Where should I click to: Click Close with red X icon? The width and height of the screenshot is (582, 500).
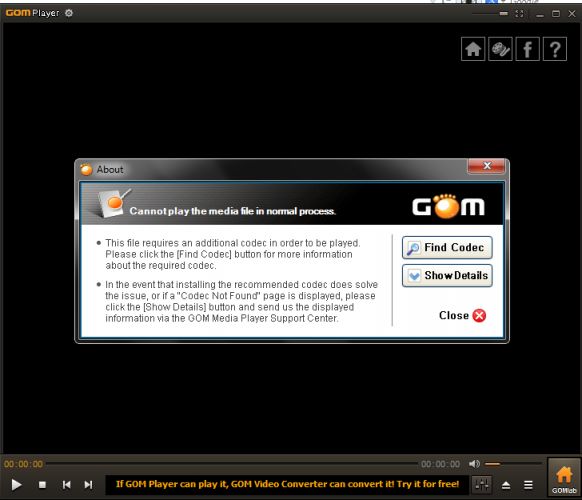point(462,316)
